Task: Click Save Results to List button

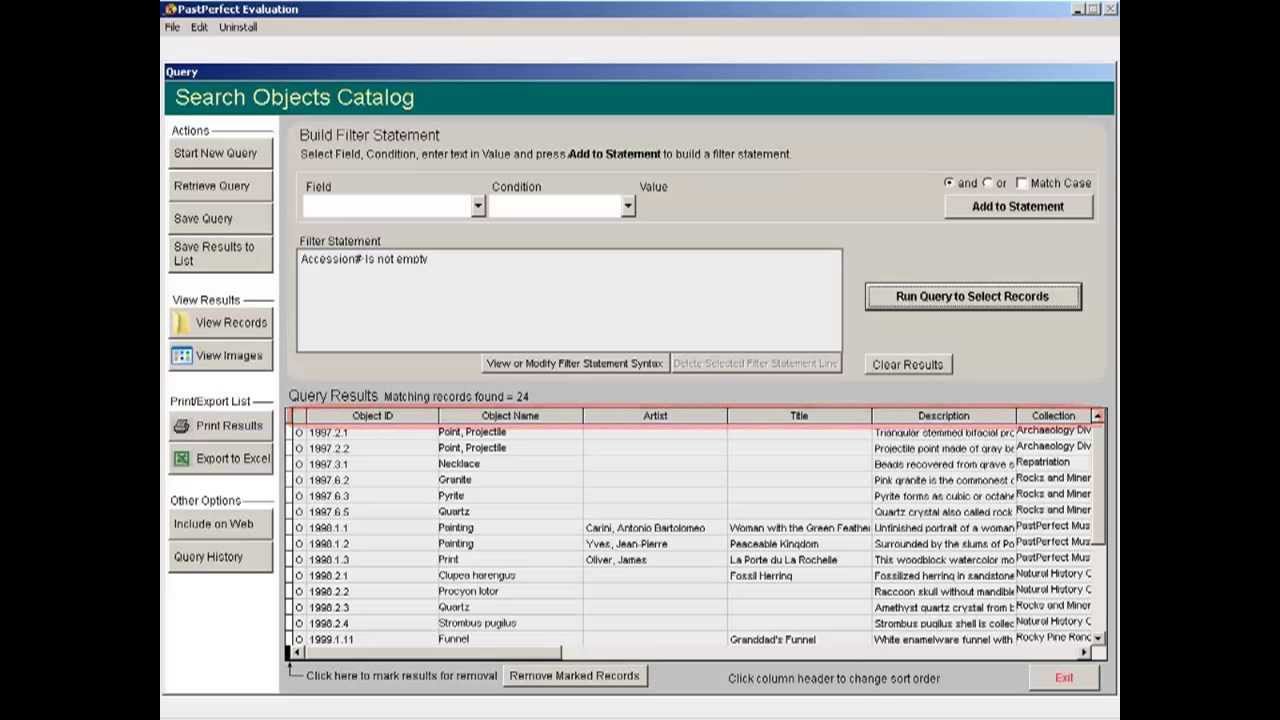Action: [220, 254]
